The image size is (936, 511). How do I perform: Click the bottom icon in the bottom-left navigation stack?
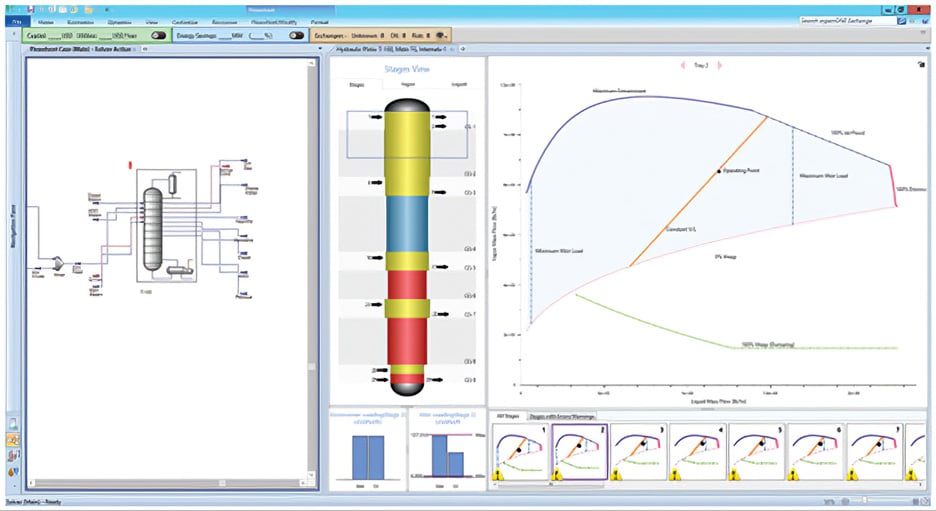tap(12, 471)
